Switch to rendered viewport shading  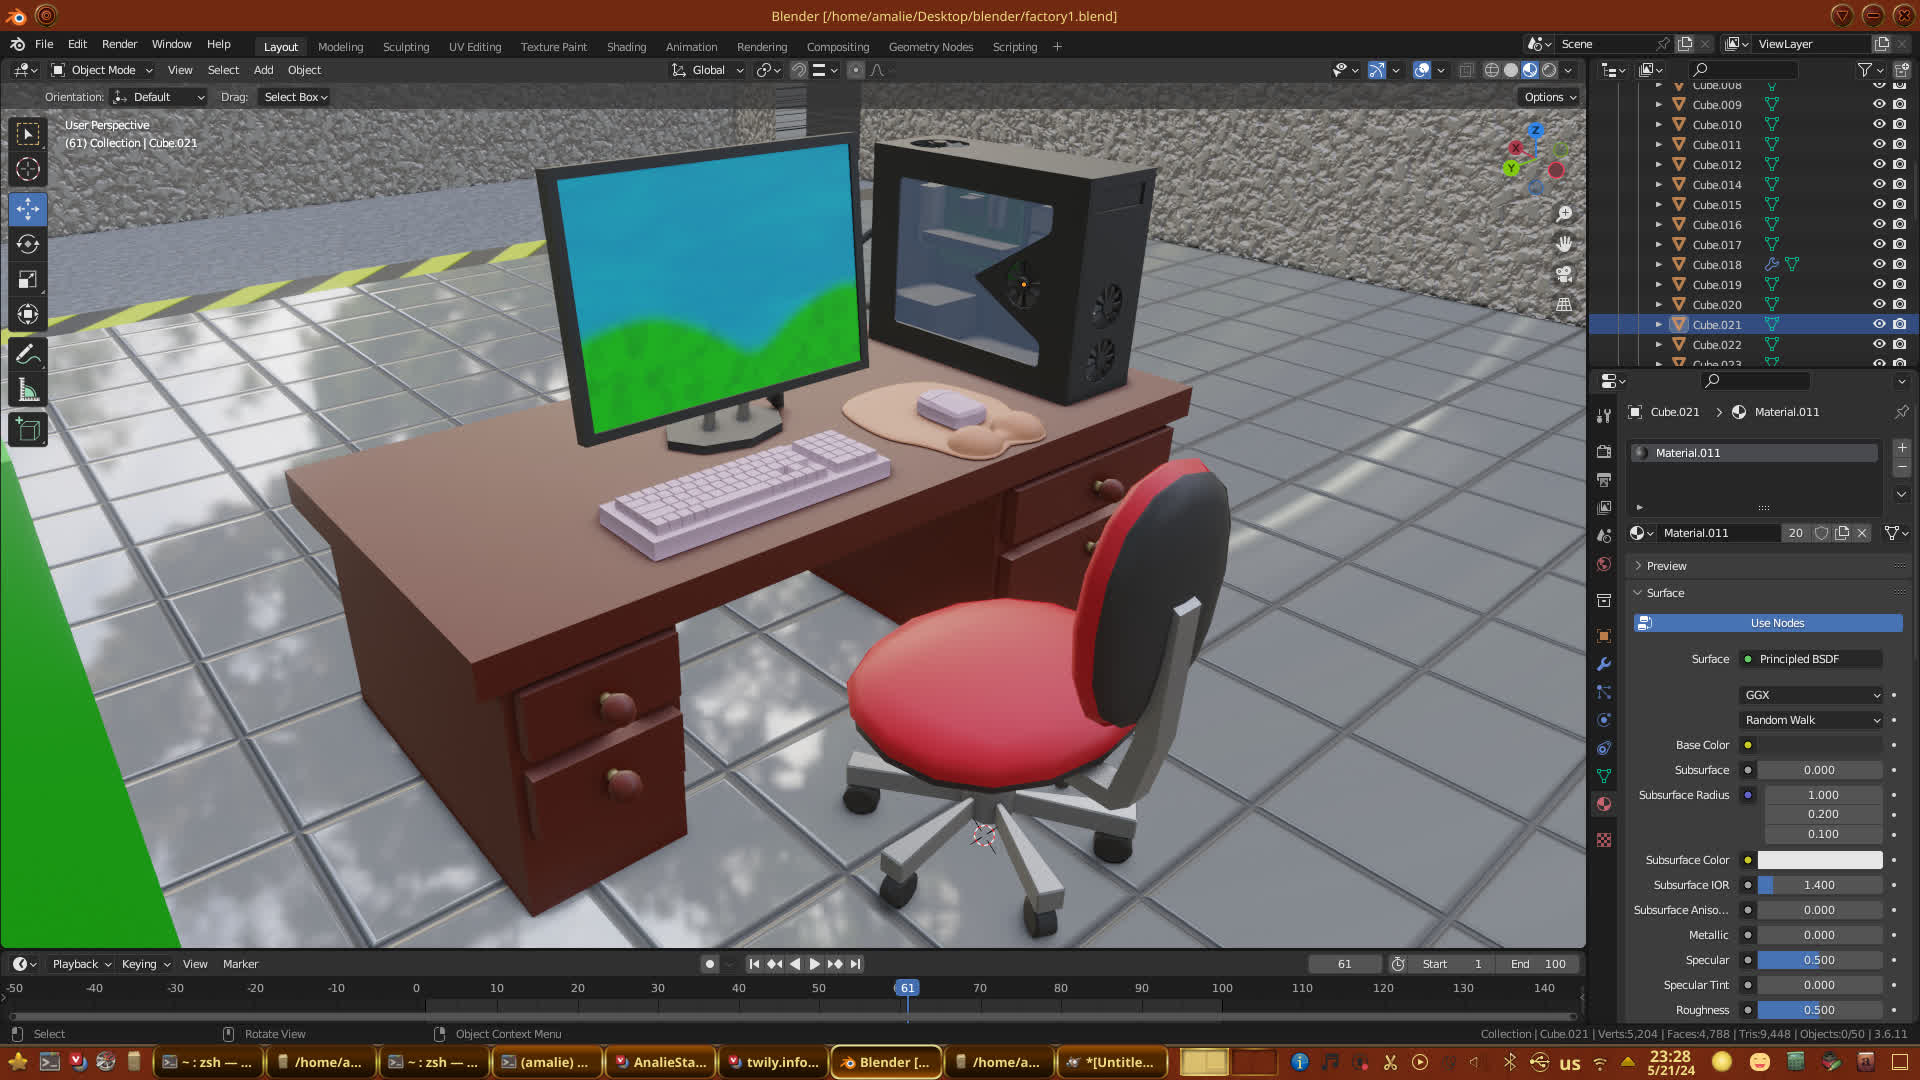[1549, 70]
